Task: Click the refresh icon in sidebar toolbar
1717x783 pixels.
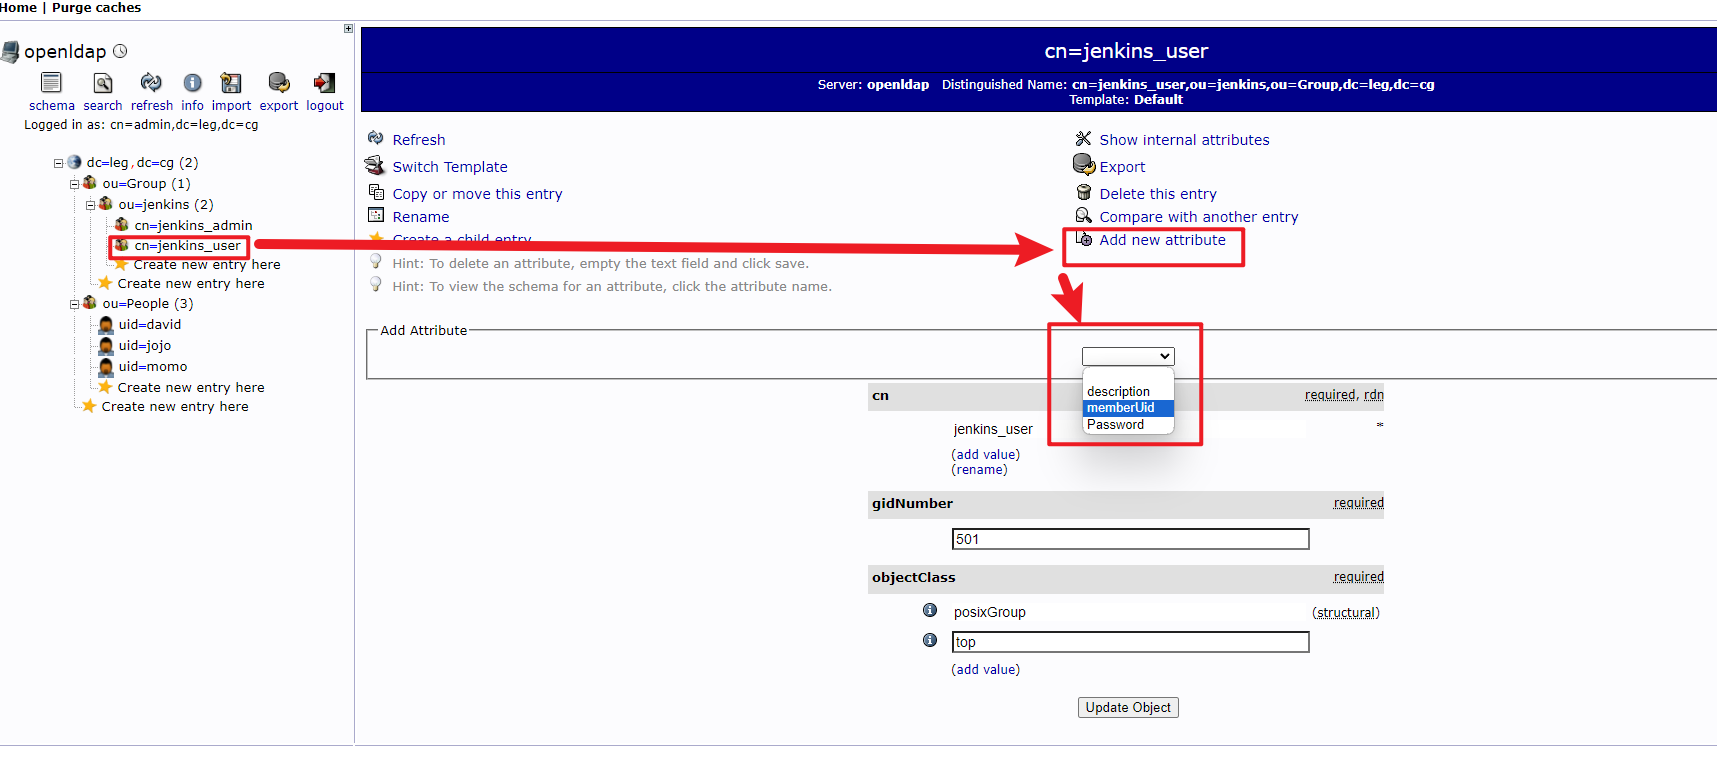Action: point(151,83)
